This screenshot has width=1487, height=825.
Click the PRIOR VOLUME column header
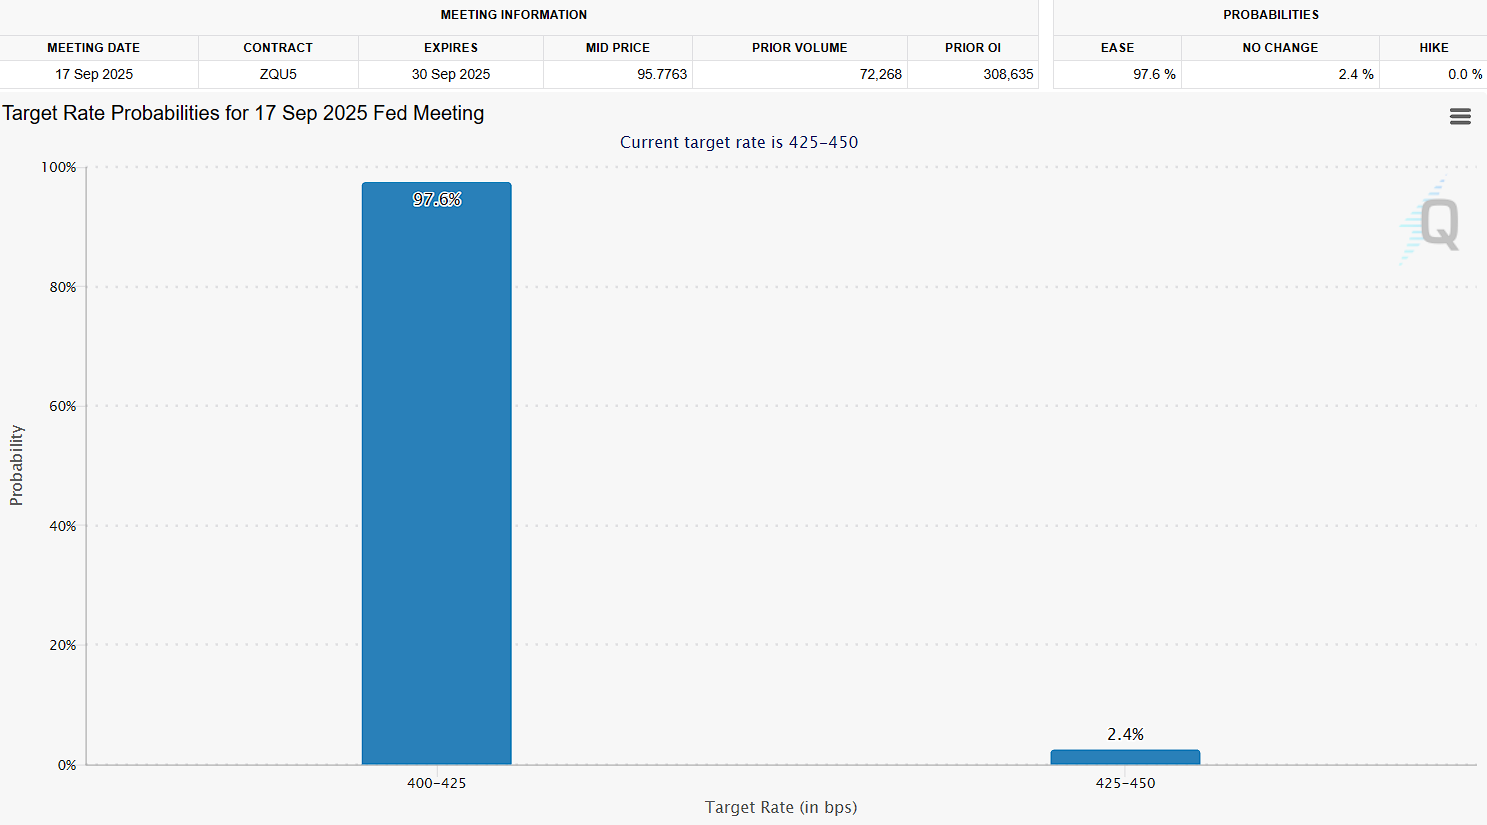(x=799, y=48)
